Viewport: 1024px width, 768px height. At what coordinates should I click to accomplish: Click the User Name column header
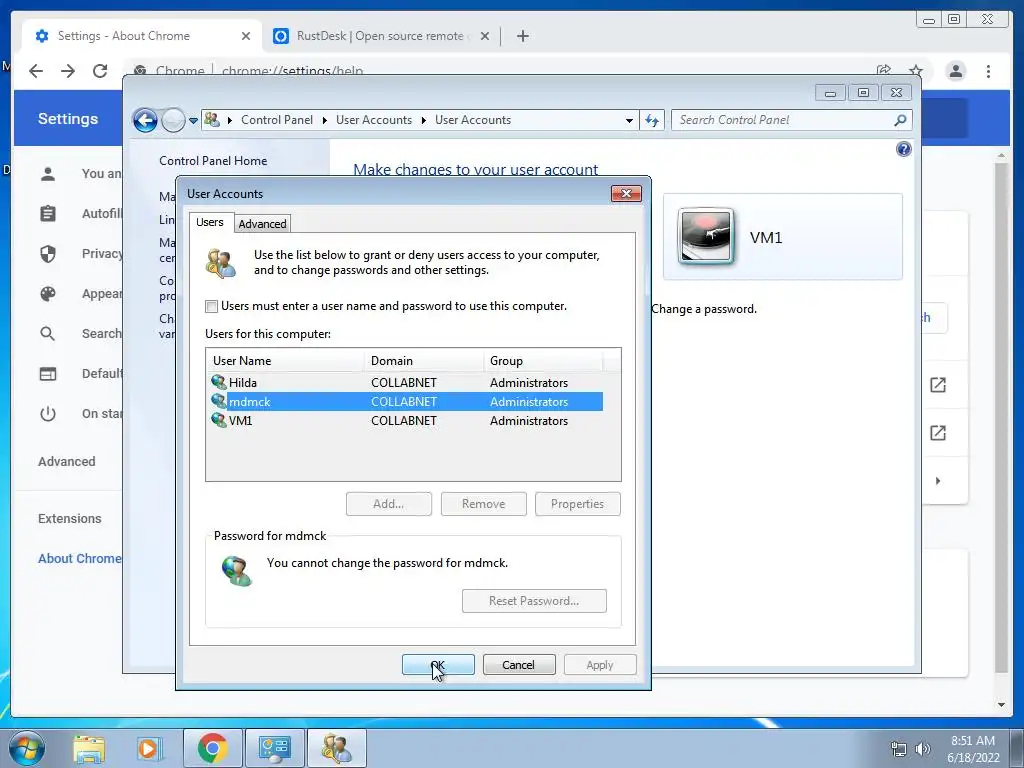tap(285, 360)
